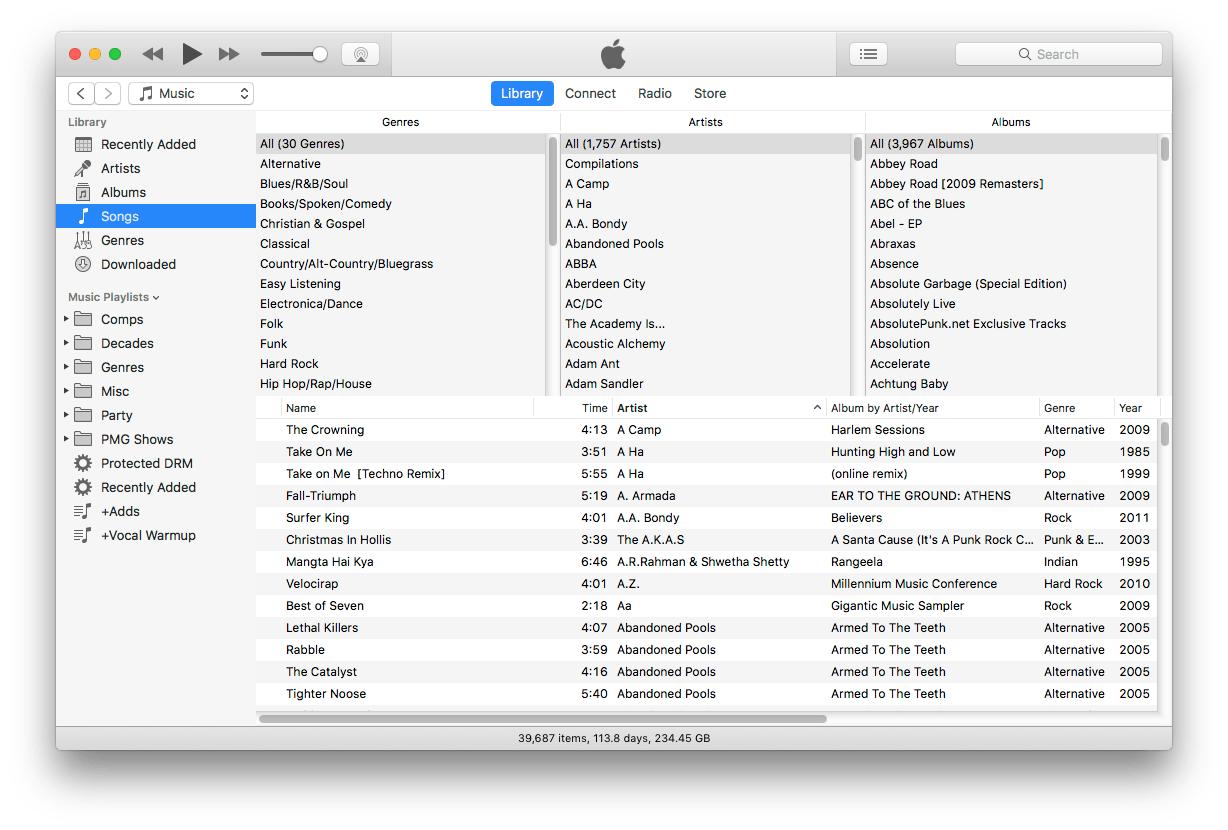This screenshot has width=1228, height=830.
Task: Click the Albums column scrollbar
Action: point(1164,148)
